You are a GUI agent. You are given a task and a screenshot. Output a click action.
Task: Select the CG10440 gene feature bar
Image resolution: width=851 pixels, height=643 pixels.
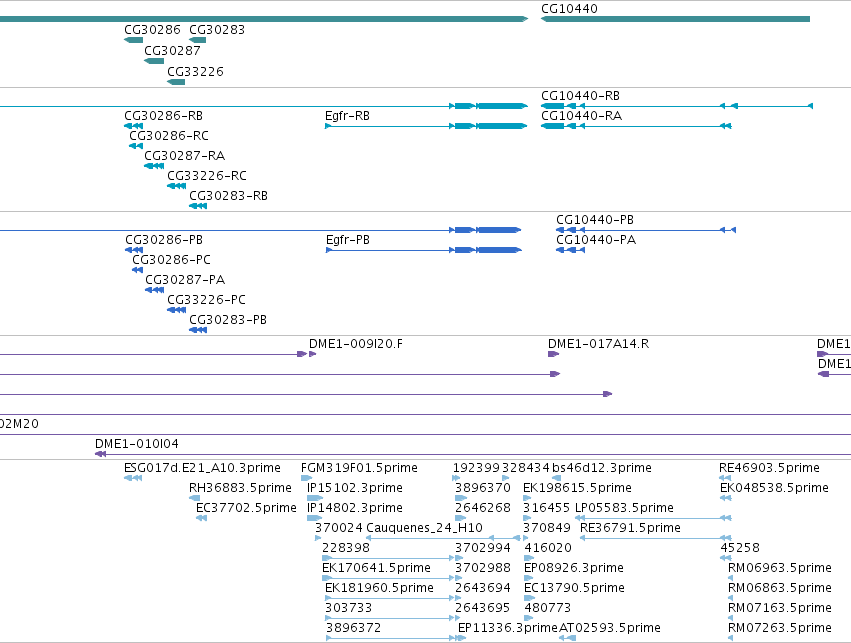tap(676, 19)
